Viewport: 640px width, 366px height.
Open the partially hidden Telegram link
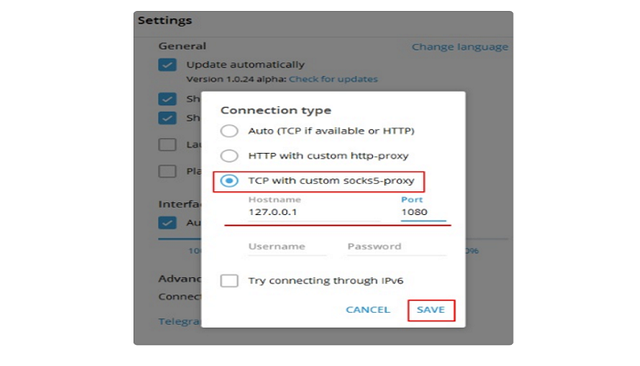pyautogui.click(x=180, y=322)
